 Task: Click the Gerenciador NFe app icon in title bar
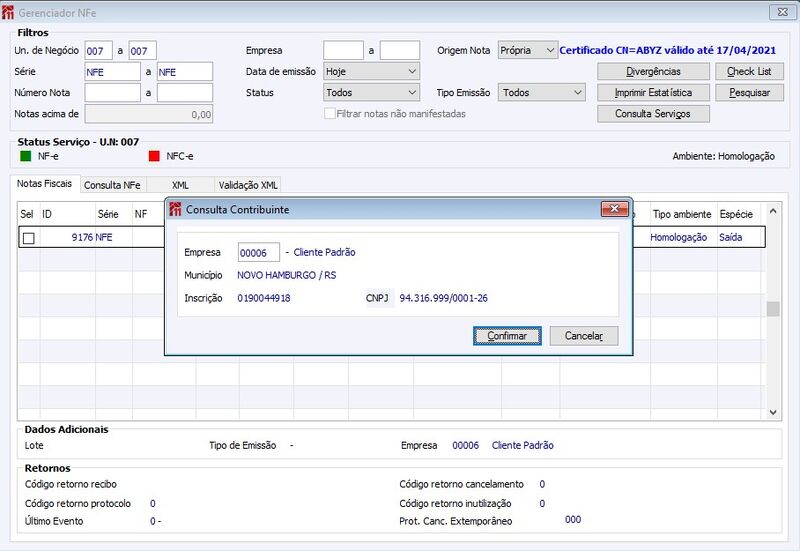click(8, 12)
